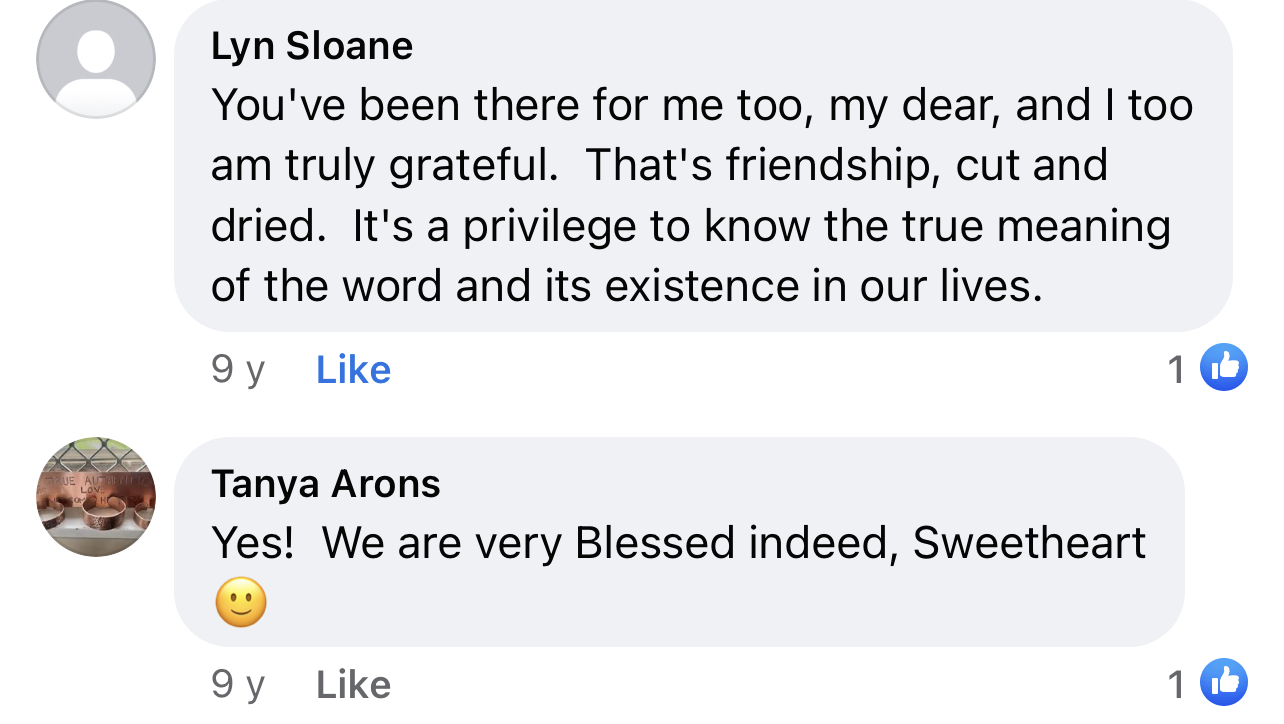This screenshot has width=1284, height=724.
Task: Open Lyn Sloane's default silhouette profile picture
Action: (x=96, y=59)
